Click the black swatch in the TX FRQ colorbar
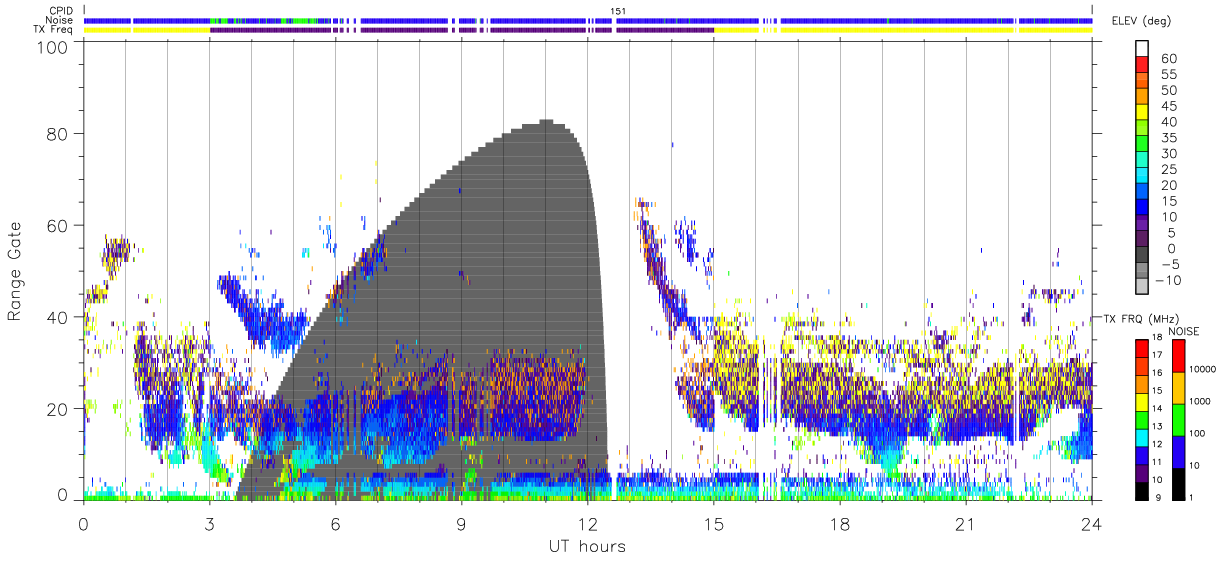The image size is (1228, 567). pos(1141,490)
